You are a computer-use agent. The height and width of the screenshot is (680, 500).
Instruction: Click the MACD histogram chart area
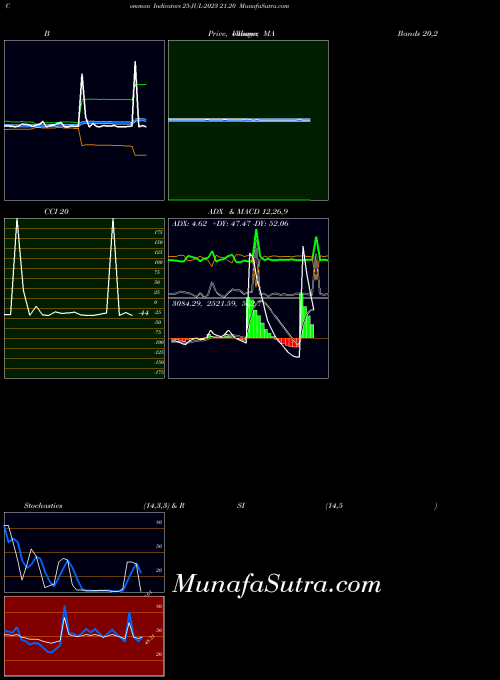(x=248, y=338)
